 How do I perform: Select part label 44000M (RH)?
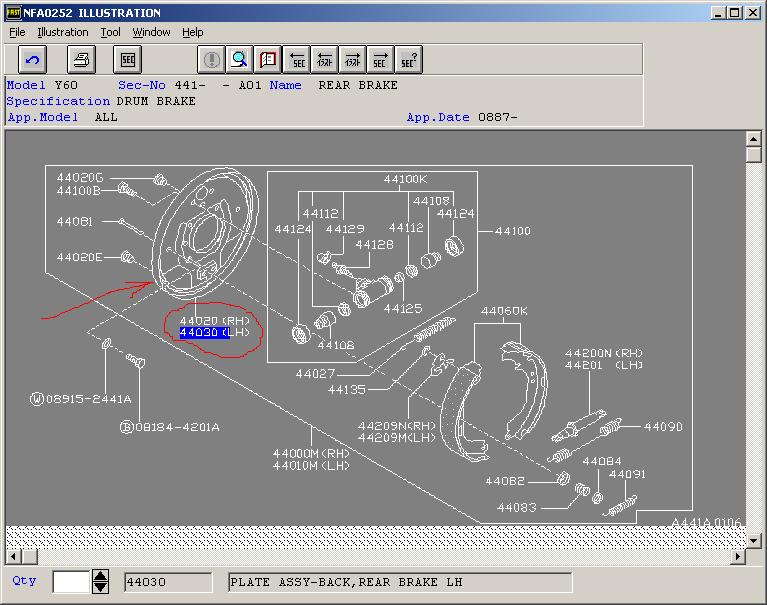click(x=311, y=453)
